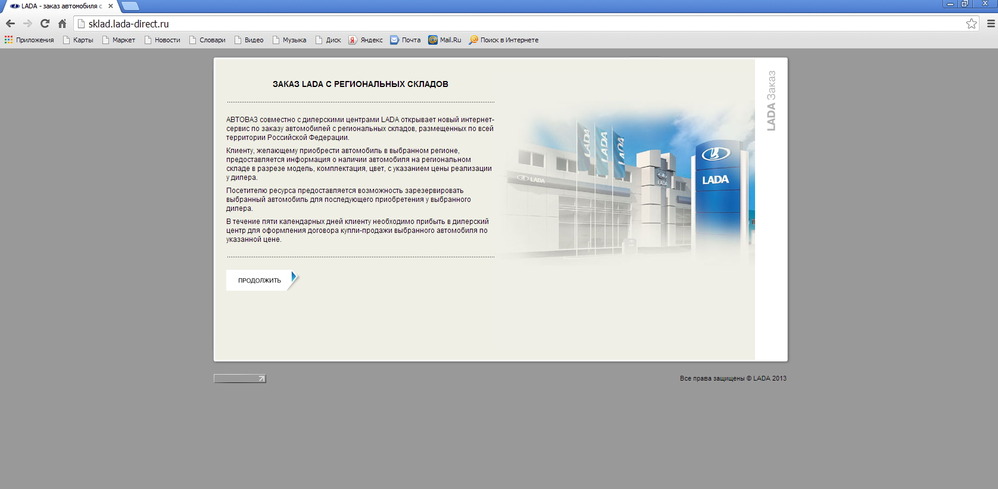Screen dimensions: 998x489
Task: Close the LADA tab with its X
Action: [110, 6]
